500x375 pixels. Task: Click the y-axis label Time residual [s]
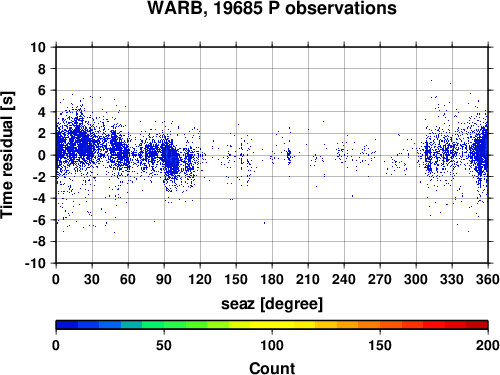tap(7, 155)
